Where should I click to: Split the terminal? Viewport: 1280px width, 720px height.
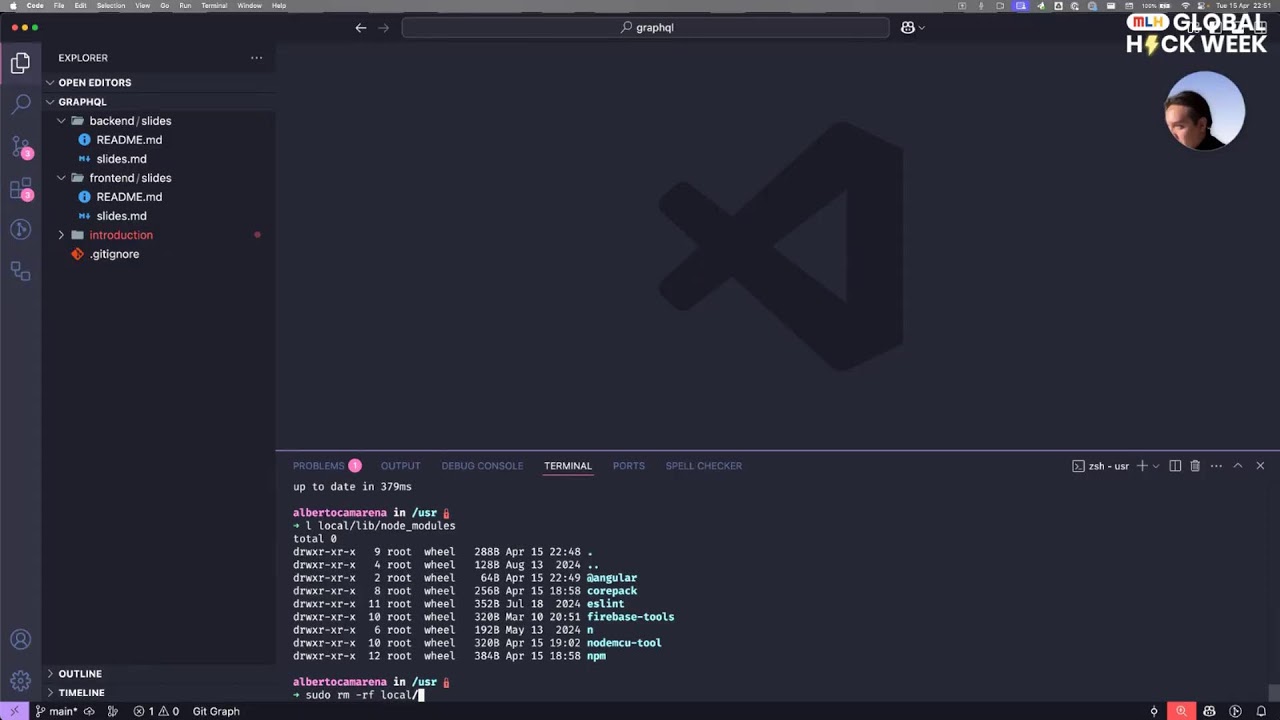(1175, 466)
